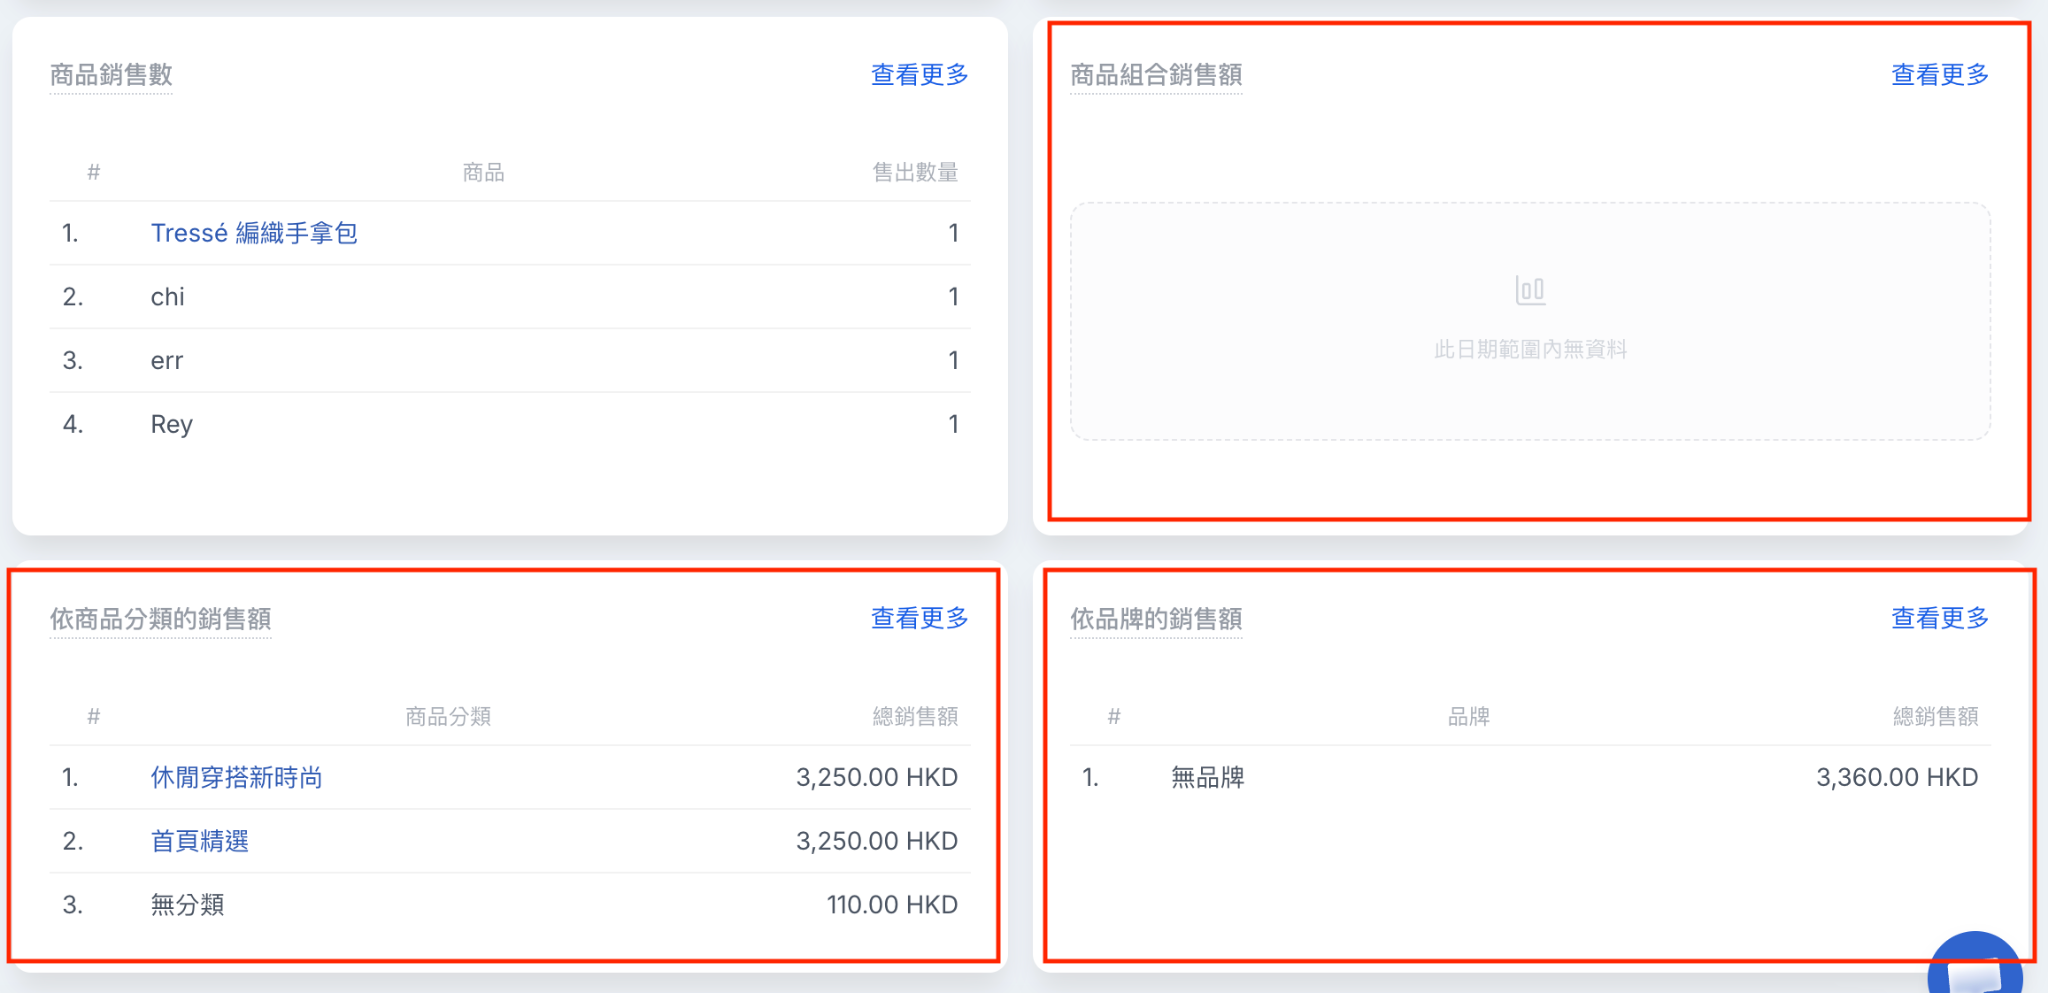
Task: Select the err product row
Action: click(510, 361)
